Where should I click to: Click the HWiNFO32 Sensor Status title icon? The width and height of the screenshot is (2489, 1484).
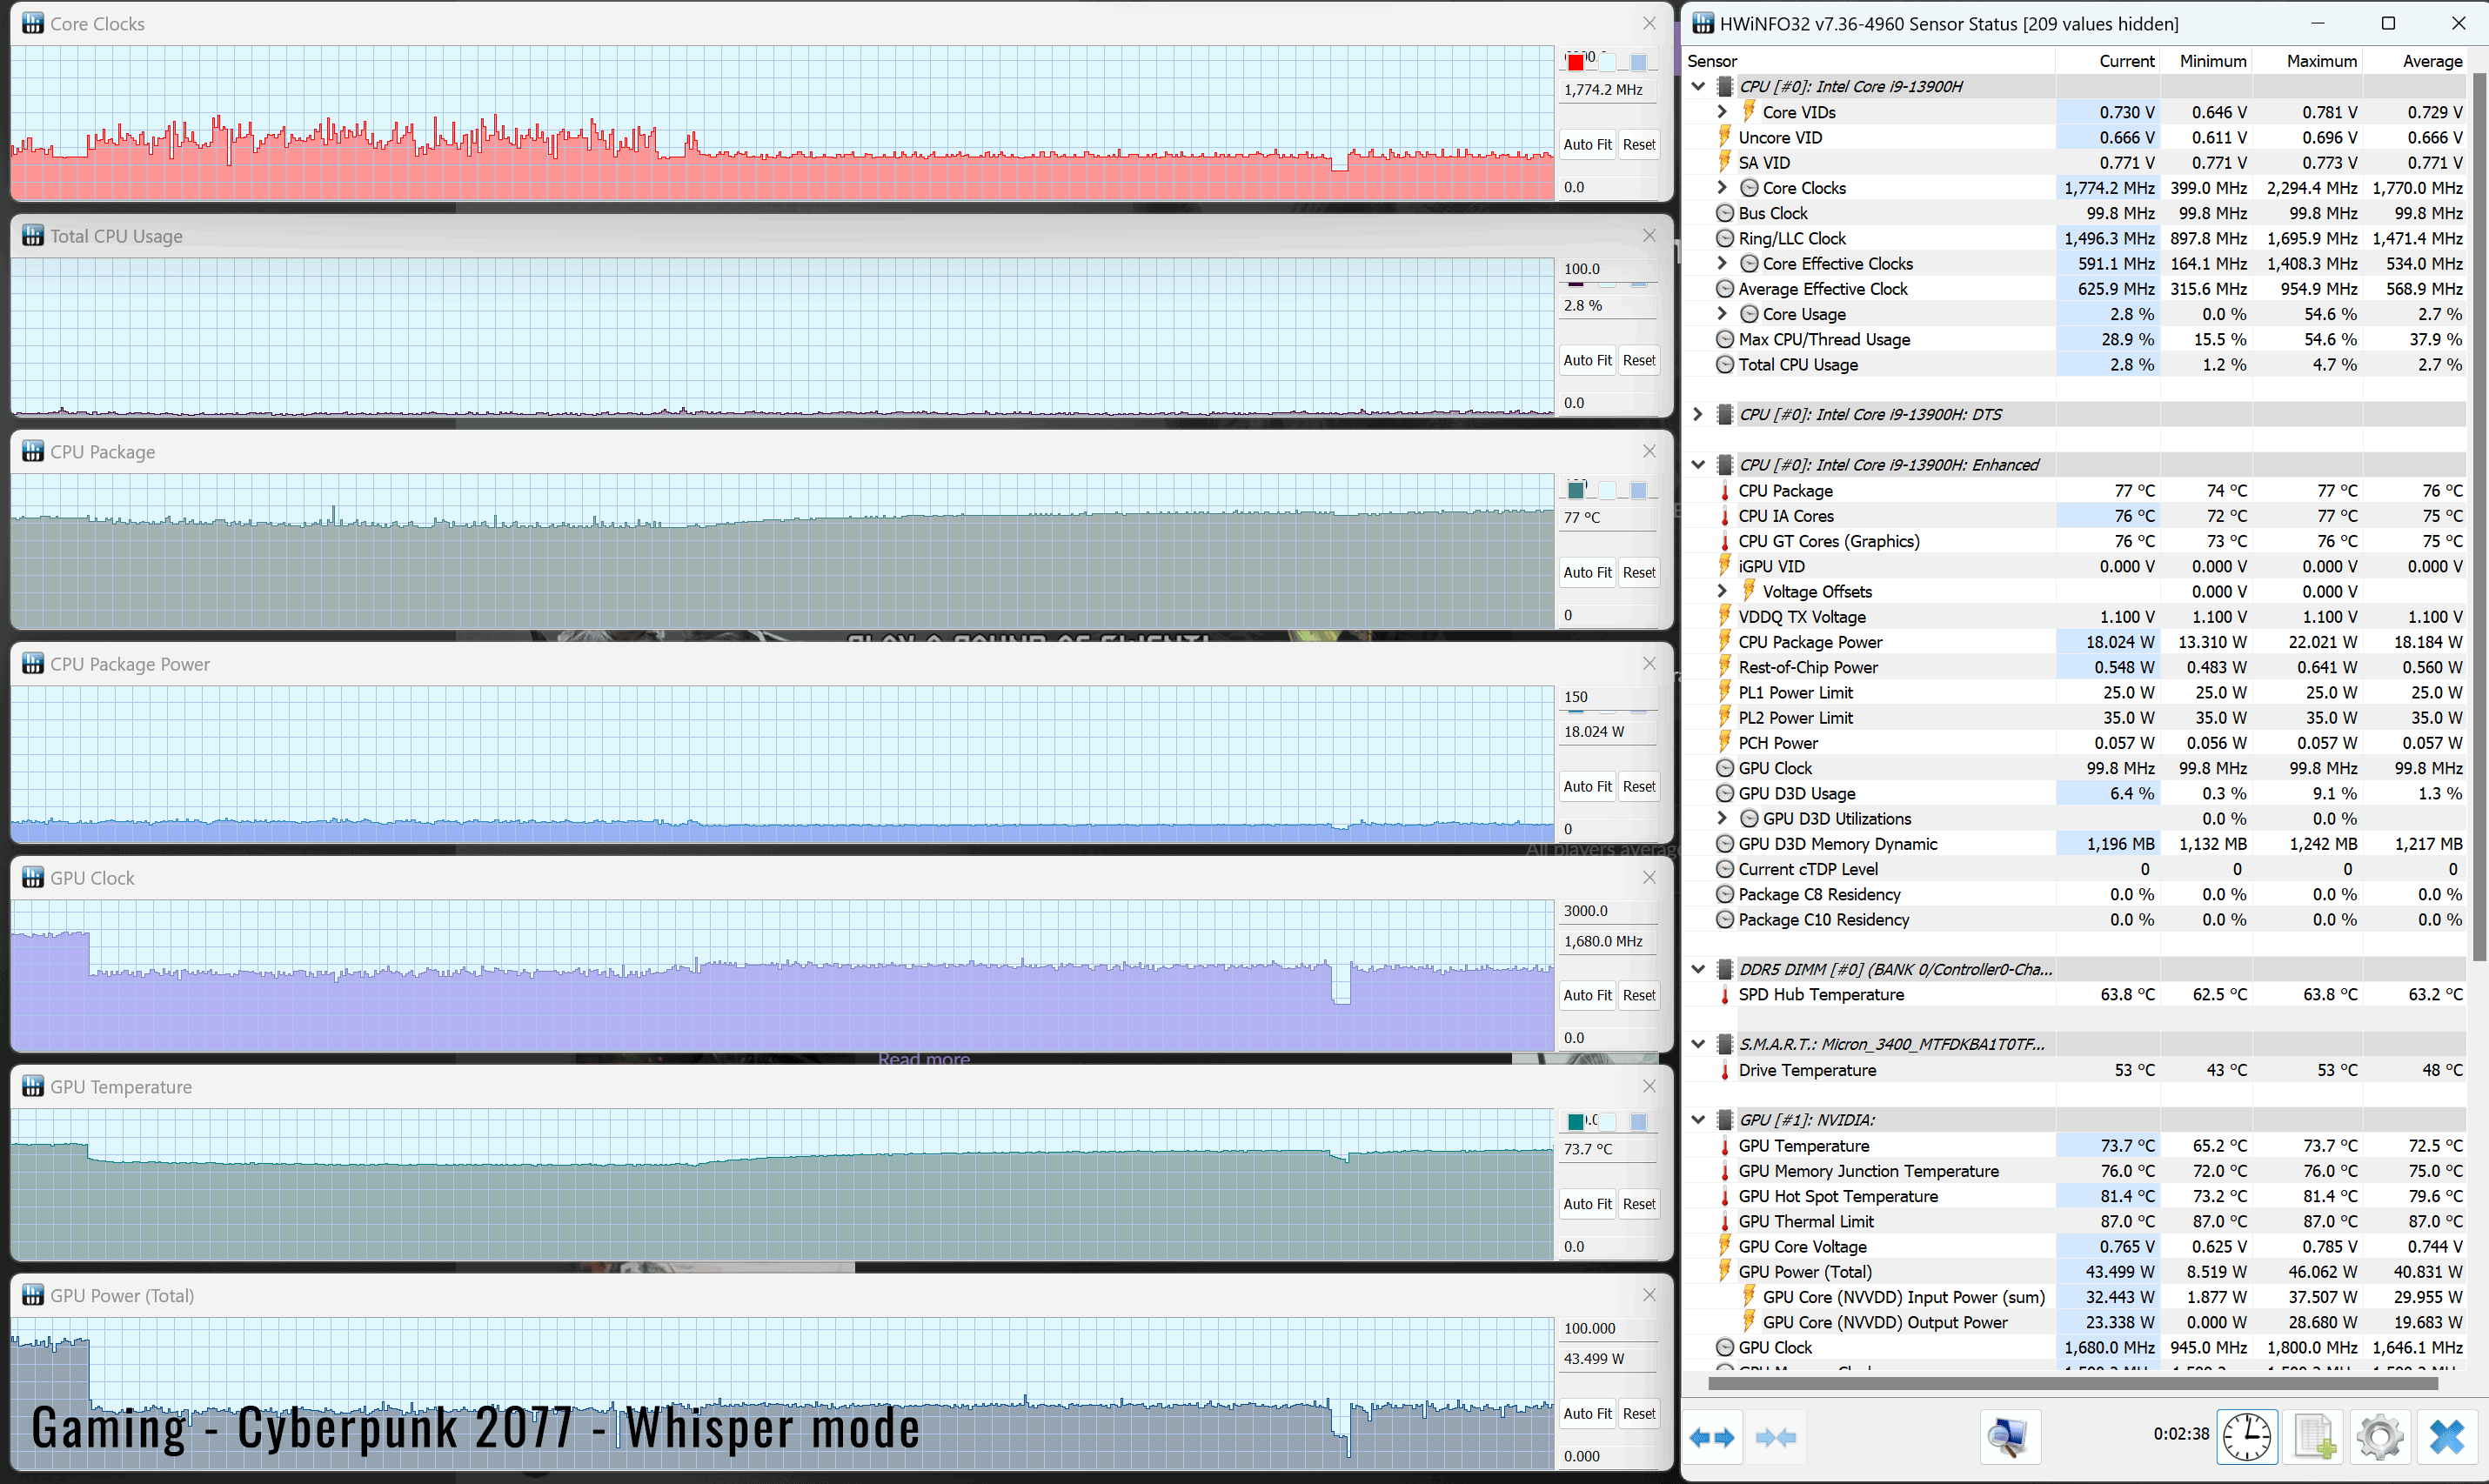[1703, 23]
